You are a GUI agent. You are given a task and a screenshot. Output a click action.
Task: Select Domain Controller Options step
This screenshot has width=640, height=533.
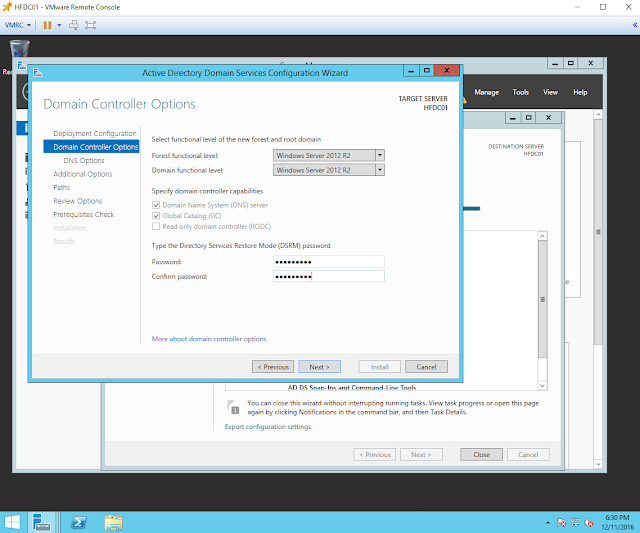click(x=91, y=147)
